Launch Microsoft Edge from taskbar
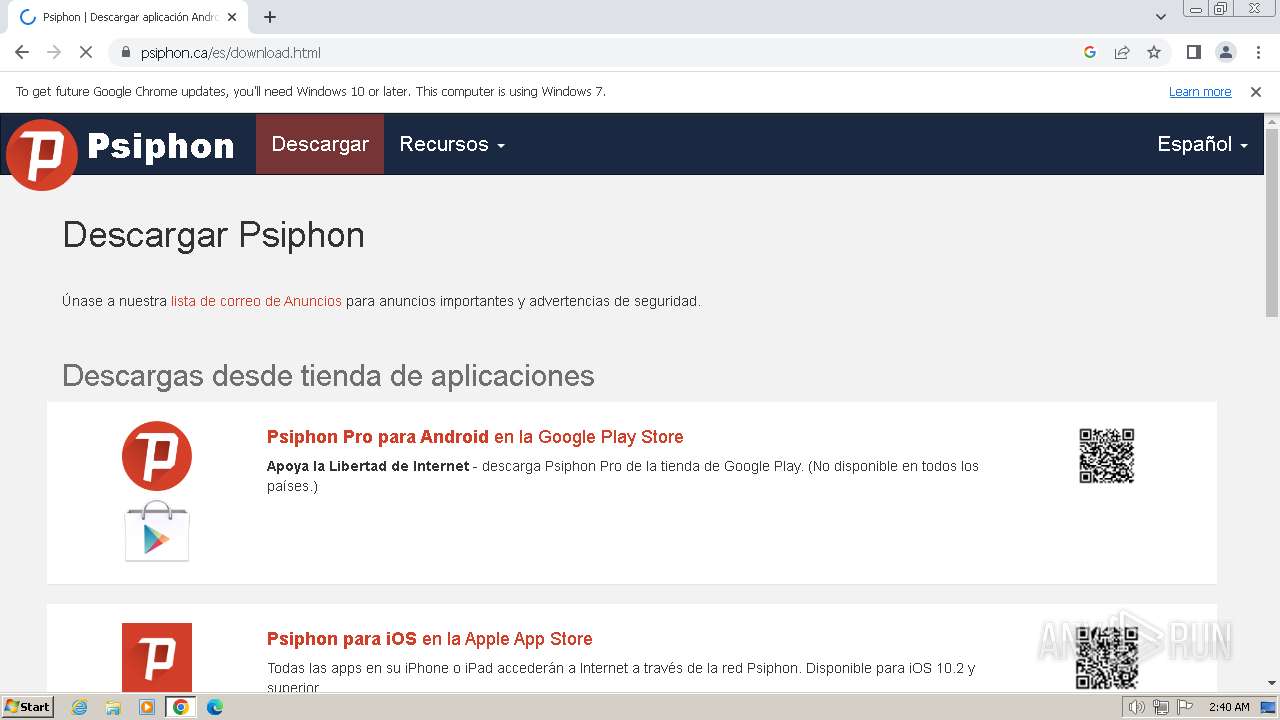The height and width of the screenshot is (720, 1280). coord(214,707)
